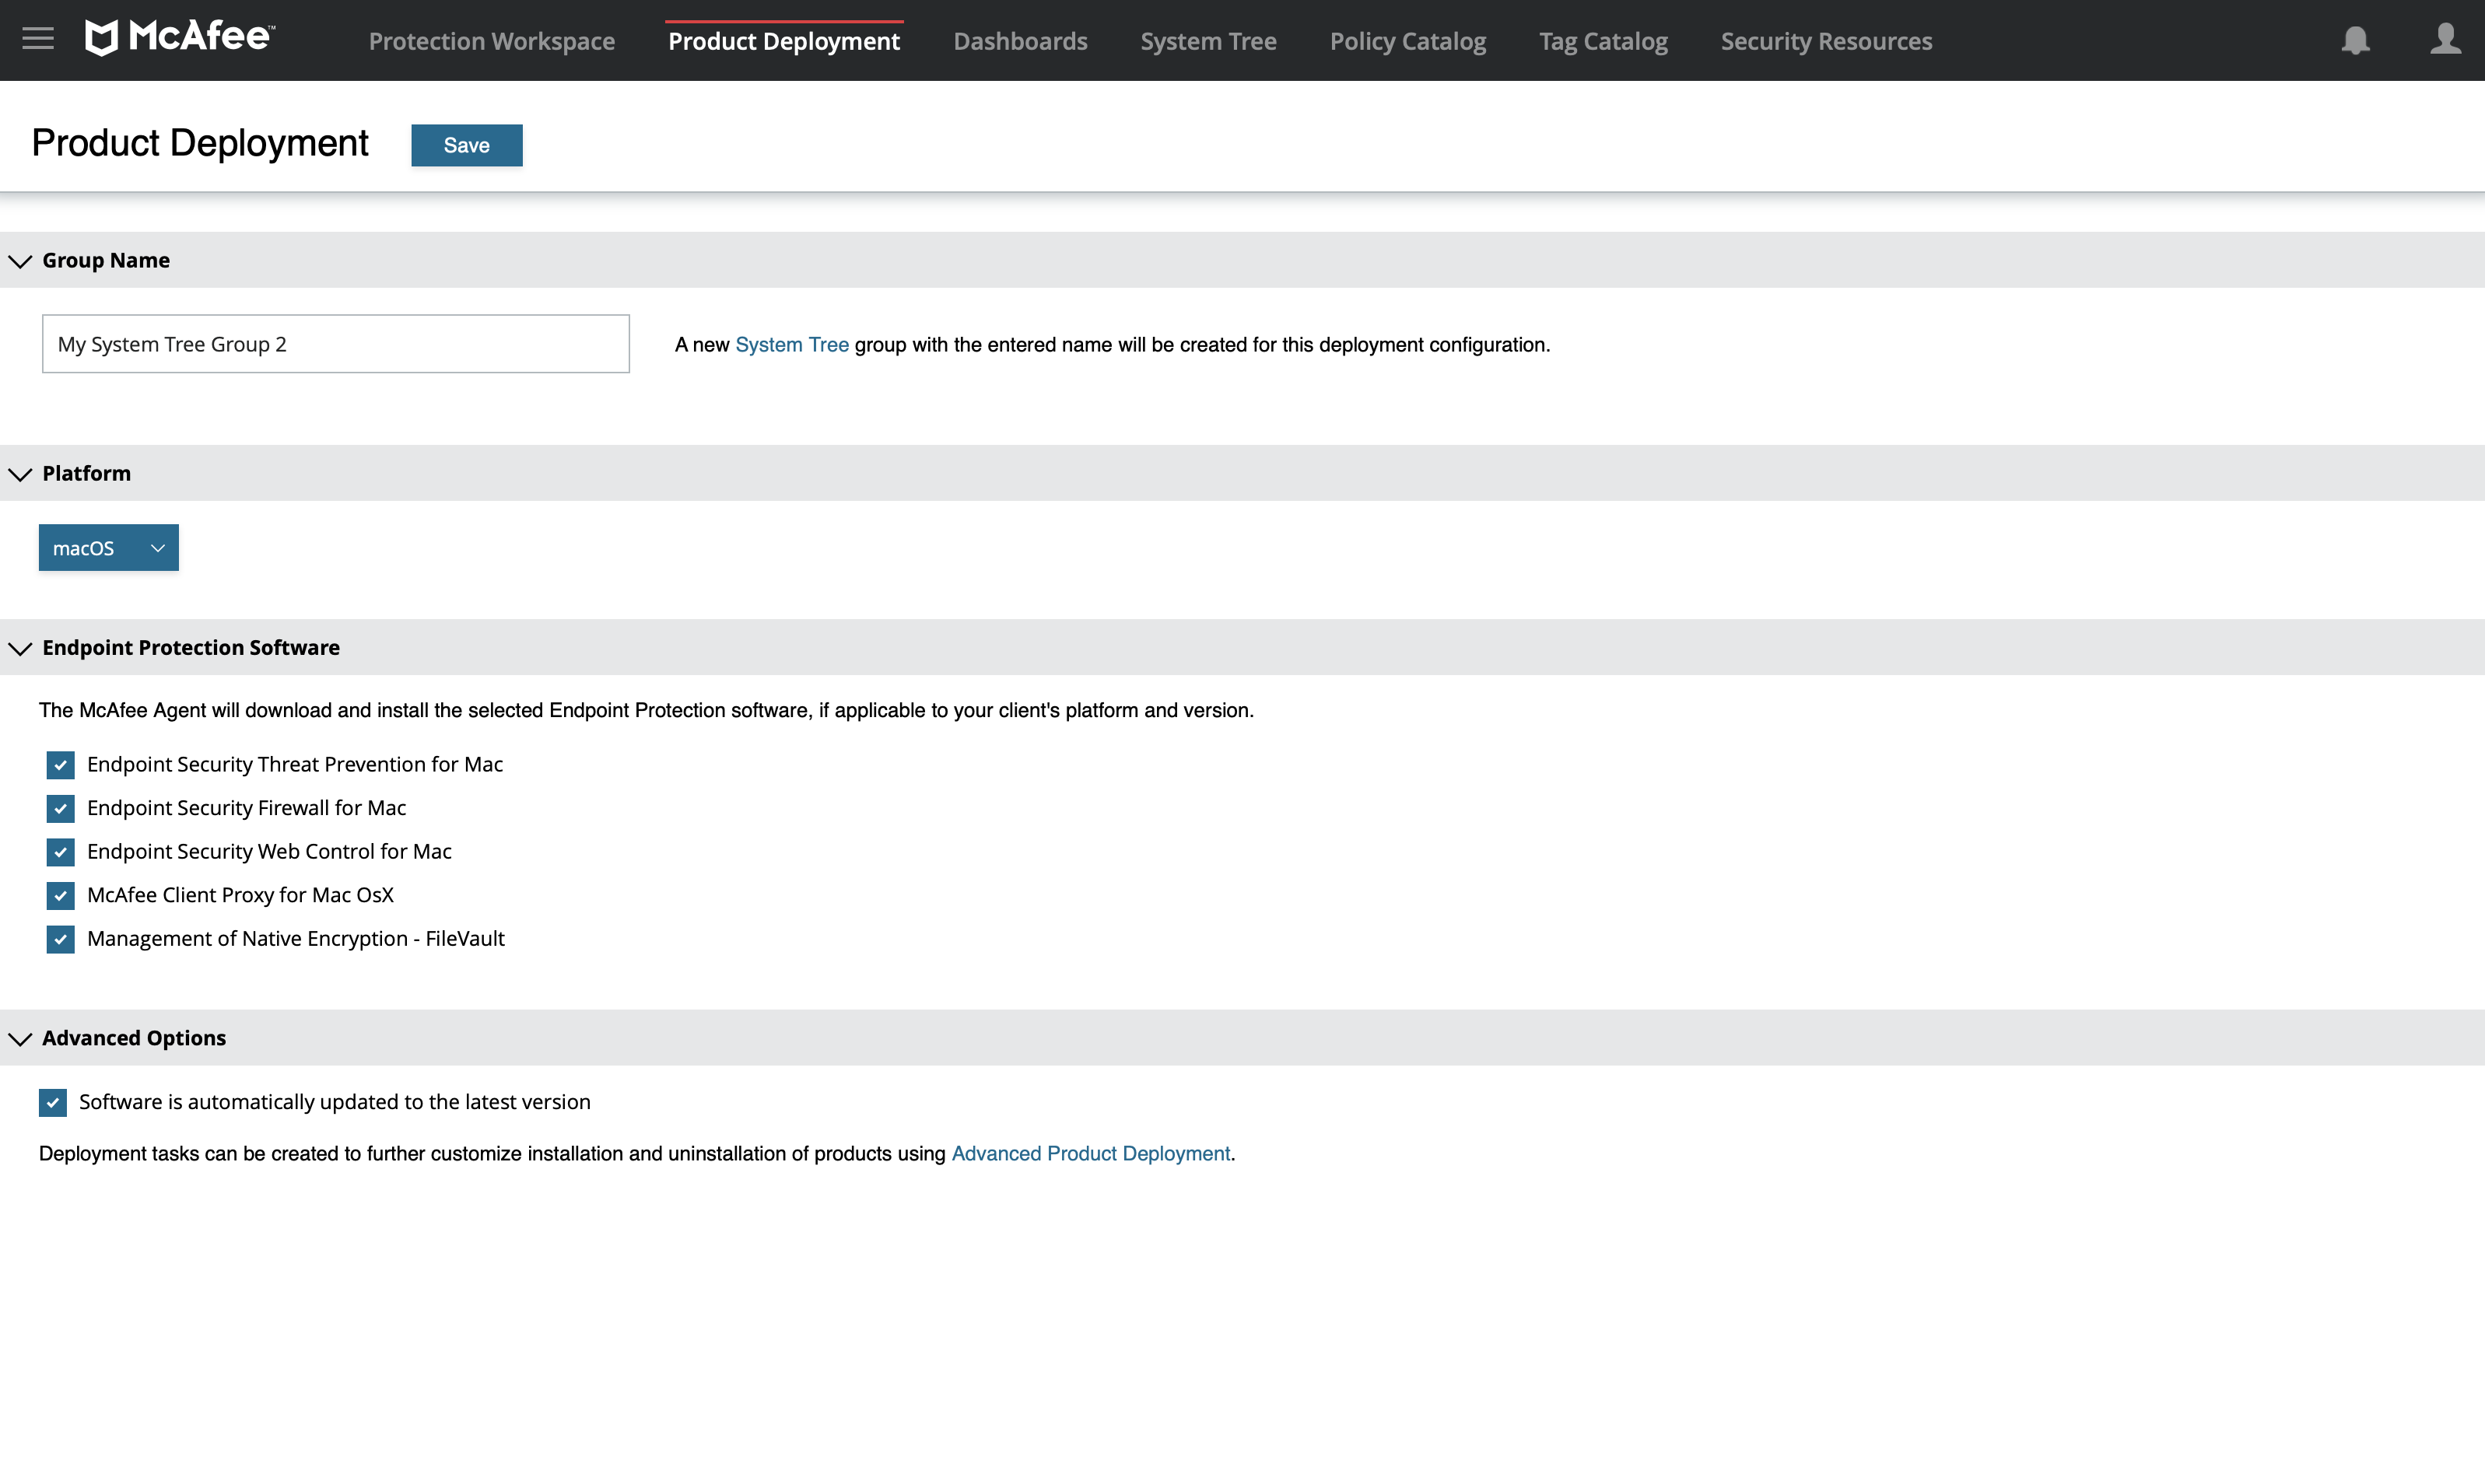
Task: Click the user profile icon
Action: [2446, 39]
